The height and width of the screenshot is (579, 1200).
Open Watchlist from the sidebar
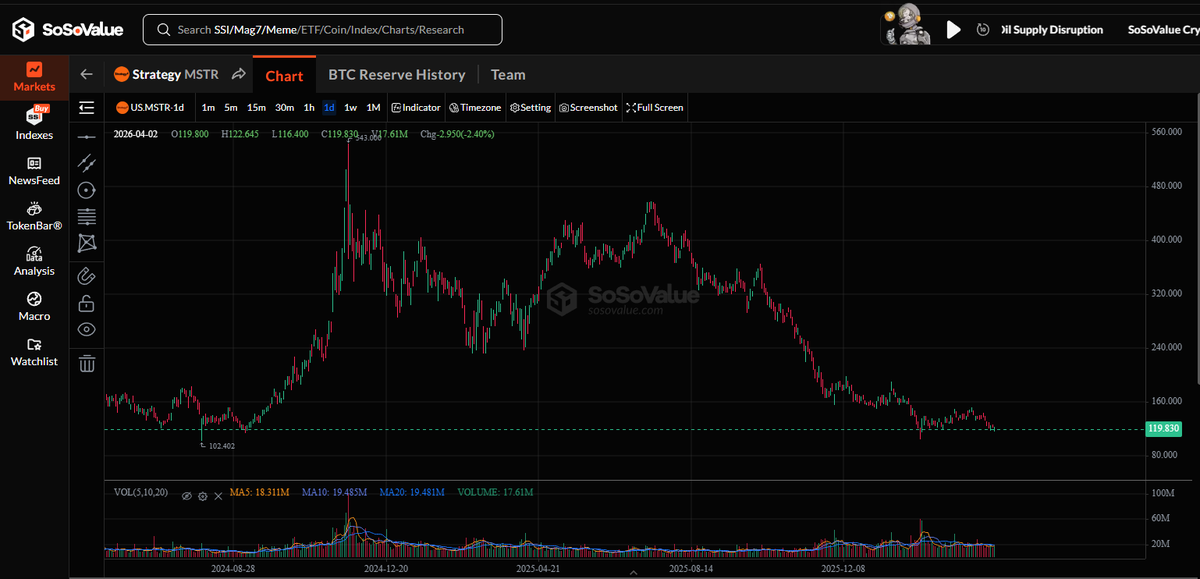(34, 351)
